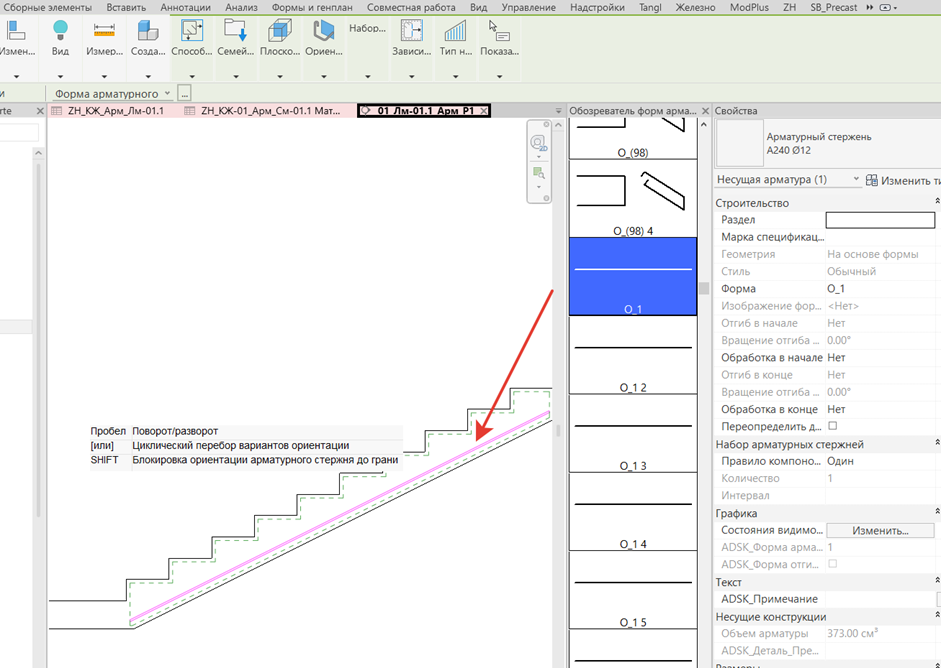Open the Аннотации ribbon tab
941x668 pixels.
(x=185, y=8)
